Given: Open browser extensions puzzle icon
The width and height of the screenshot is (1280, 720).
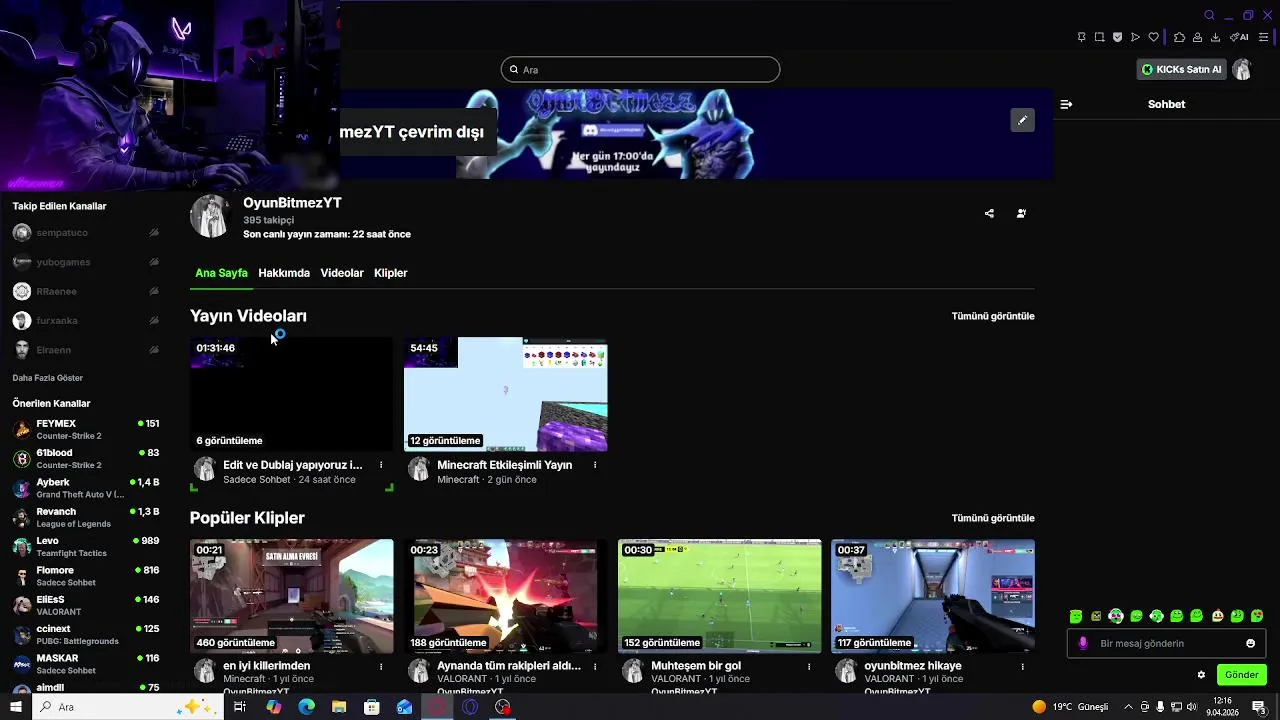Looking at the screenshot, I should pyautogui.click(x=1179, y=37).
